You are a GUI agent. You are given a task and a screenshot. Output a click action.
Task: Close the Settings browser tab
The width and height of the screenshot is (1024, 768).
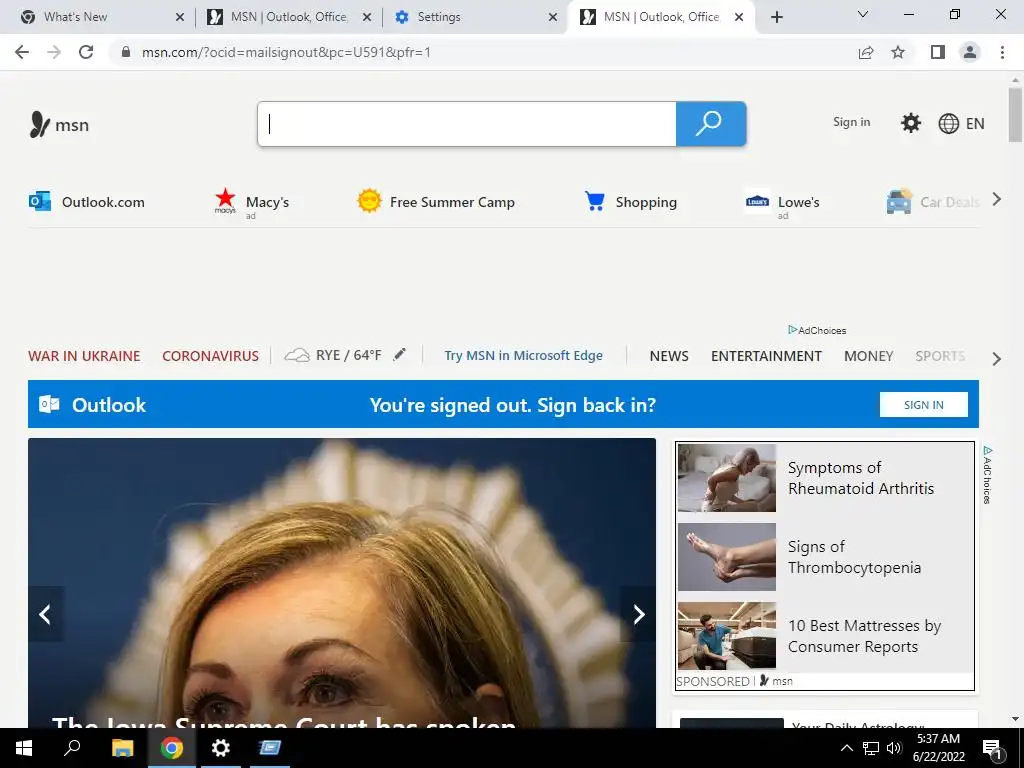(x=552, y=17)
